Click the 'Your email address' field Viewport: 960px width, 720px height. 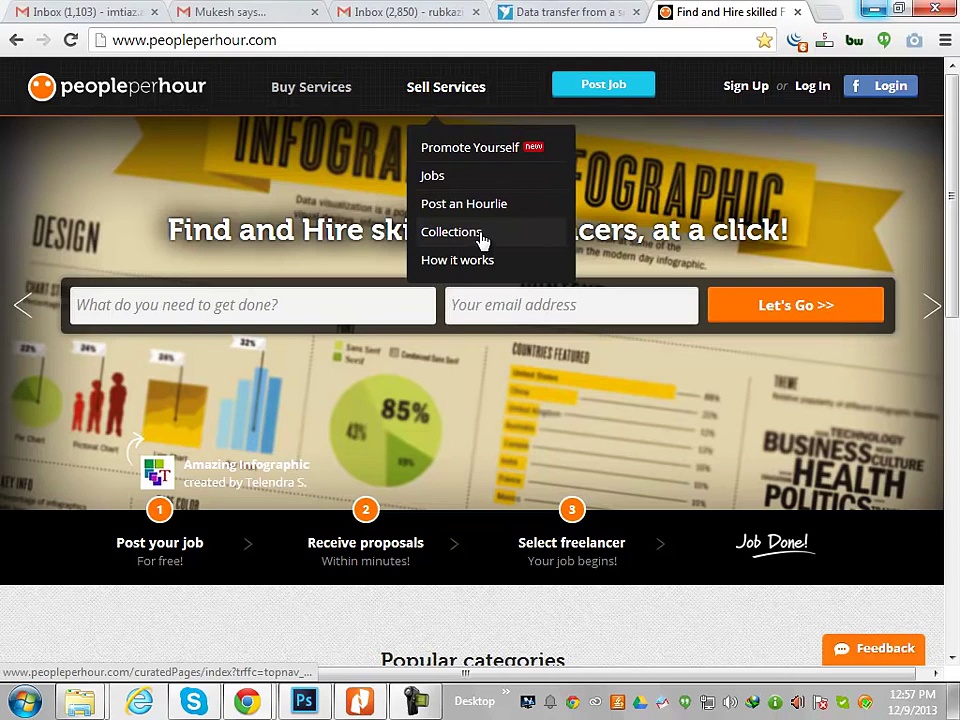click(x=571, y=305)
